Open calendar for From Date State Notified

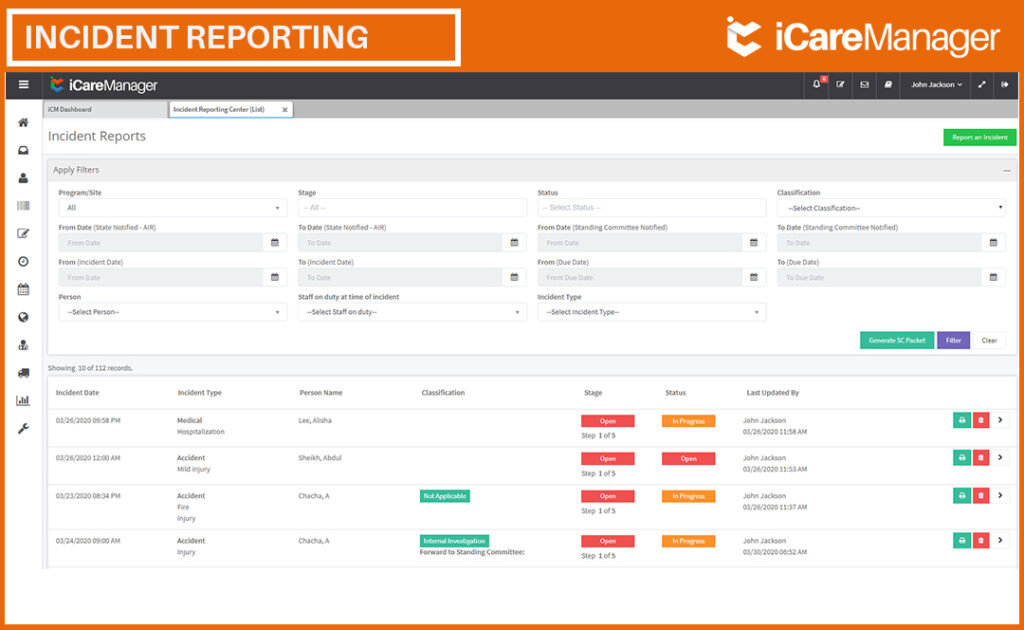point(275,242)
